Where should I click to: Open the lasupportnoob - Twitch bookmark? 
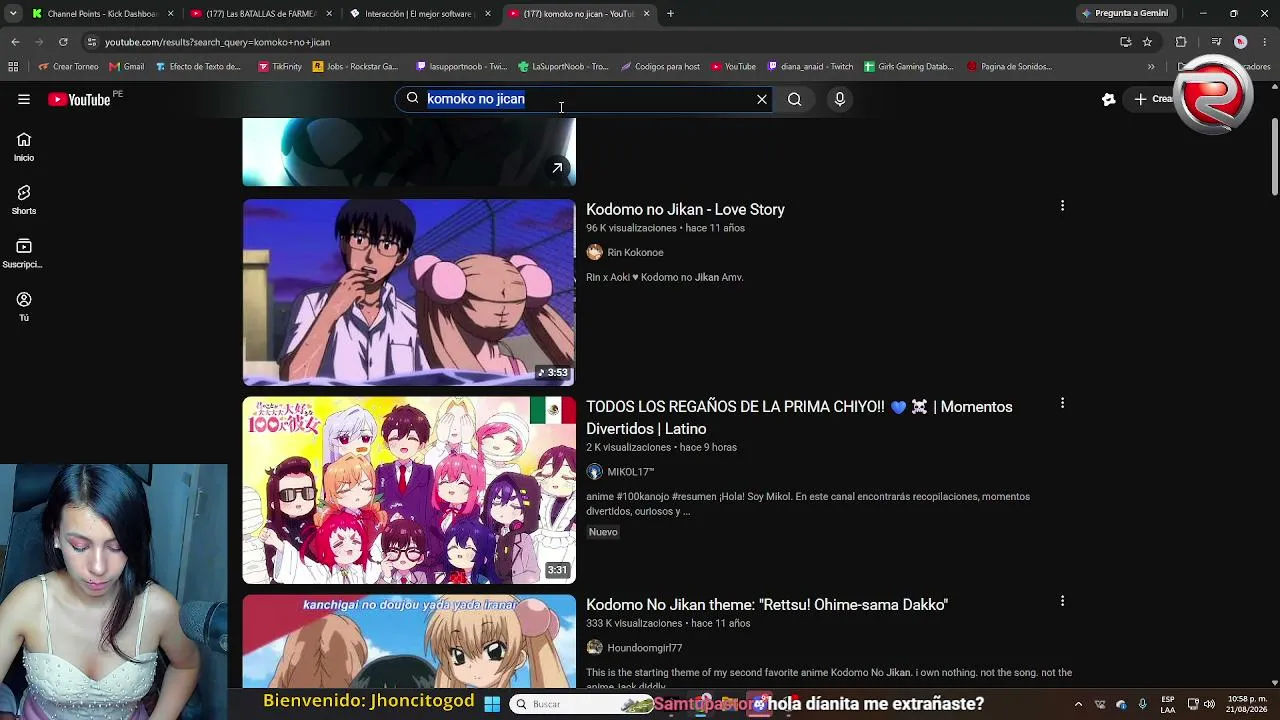point(462,67)
